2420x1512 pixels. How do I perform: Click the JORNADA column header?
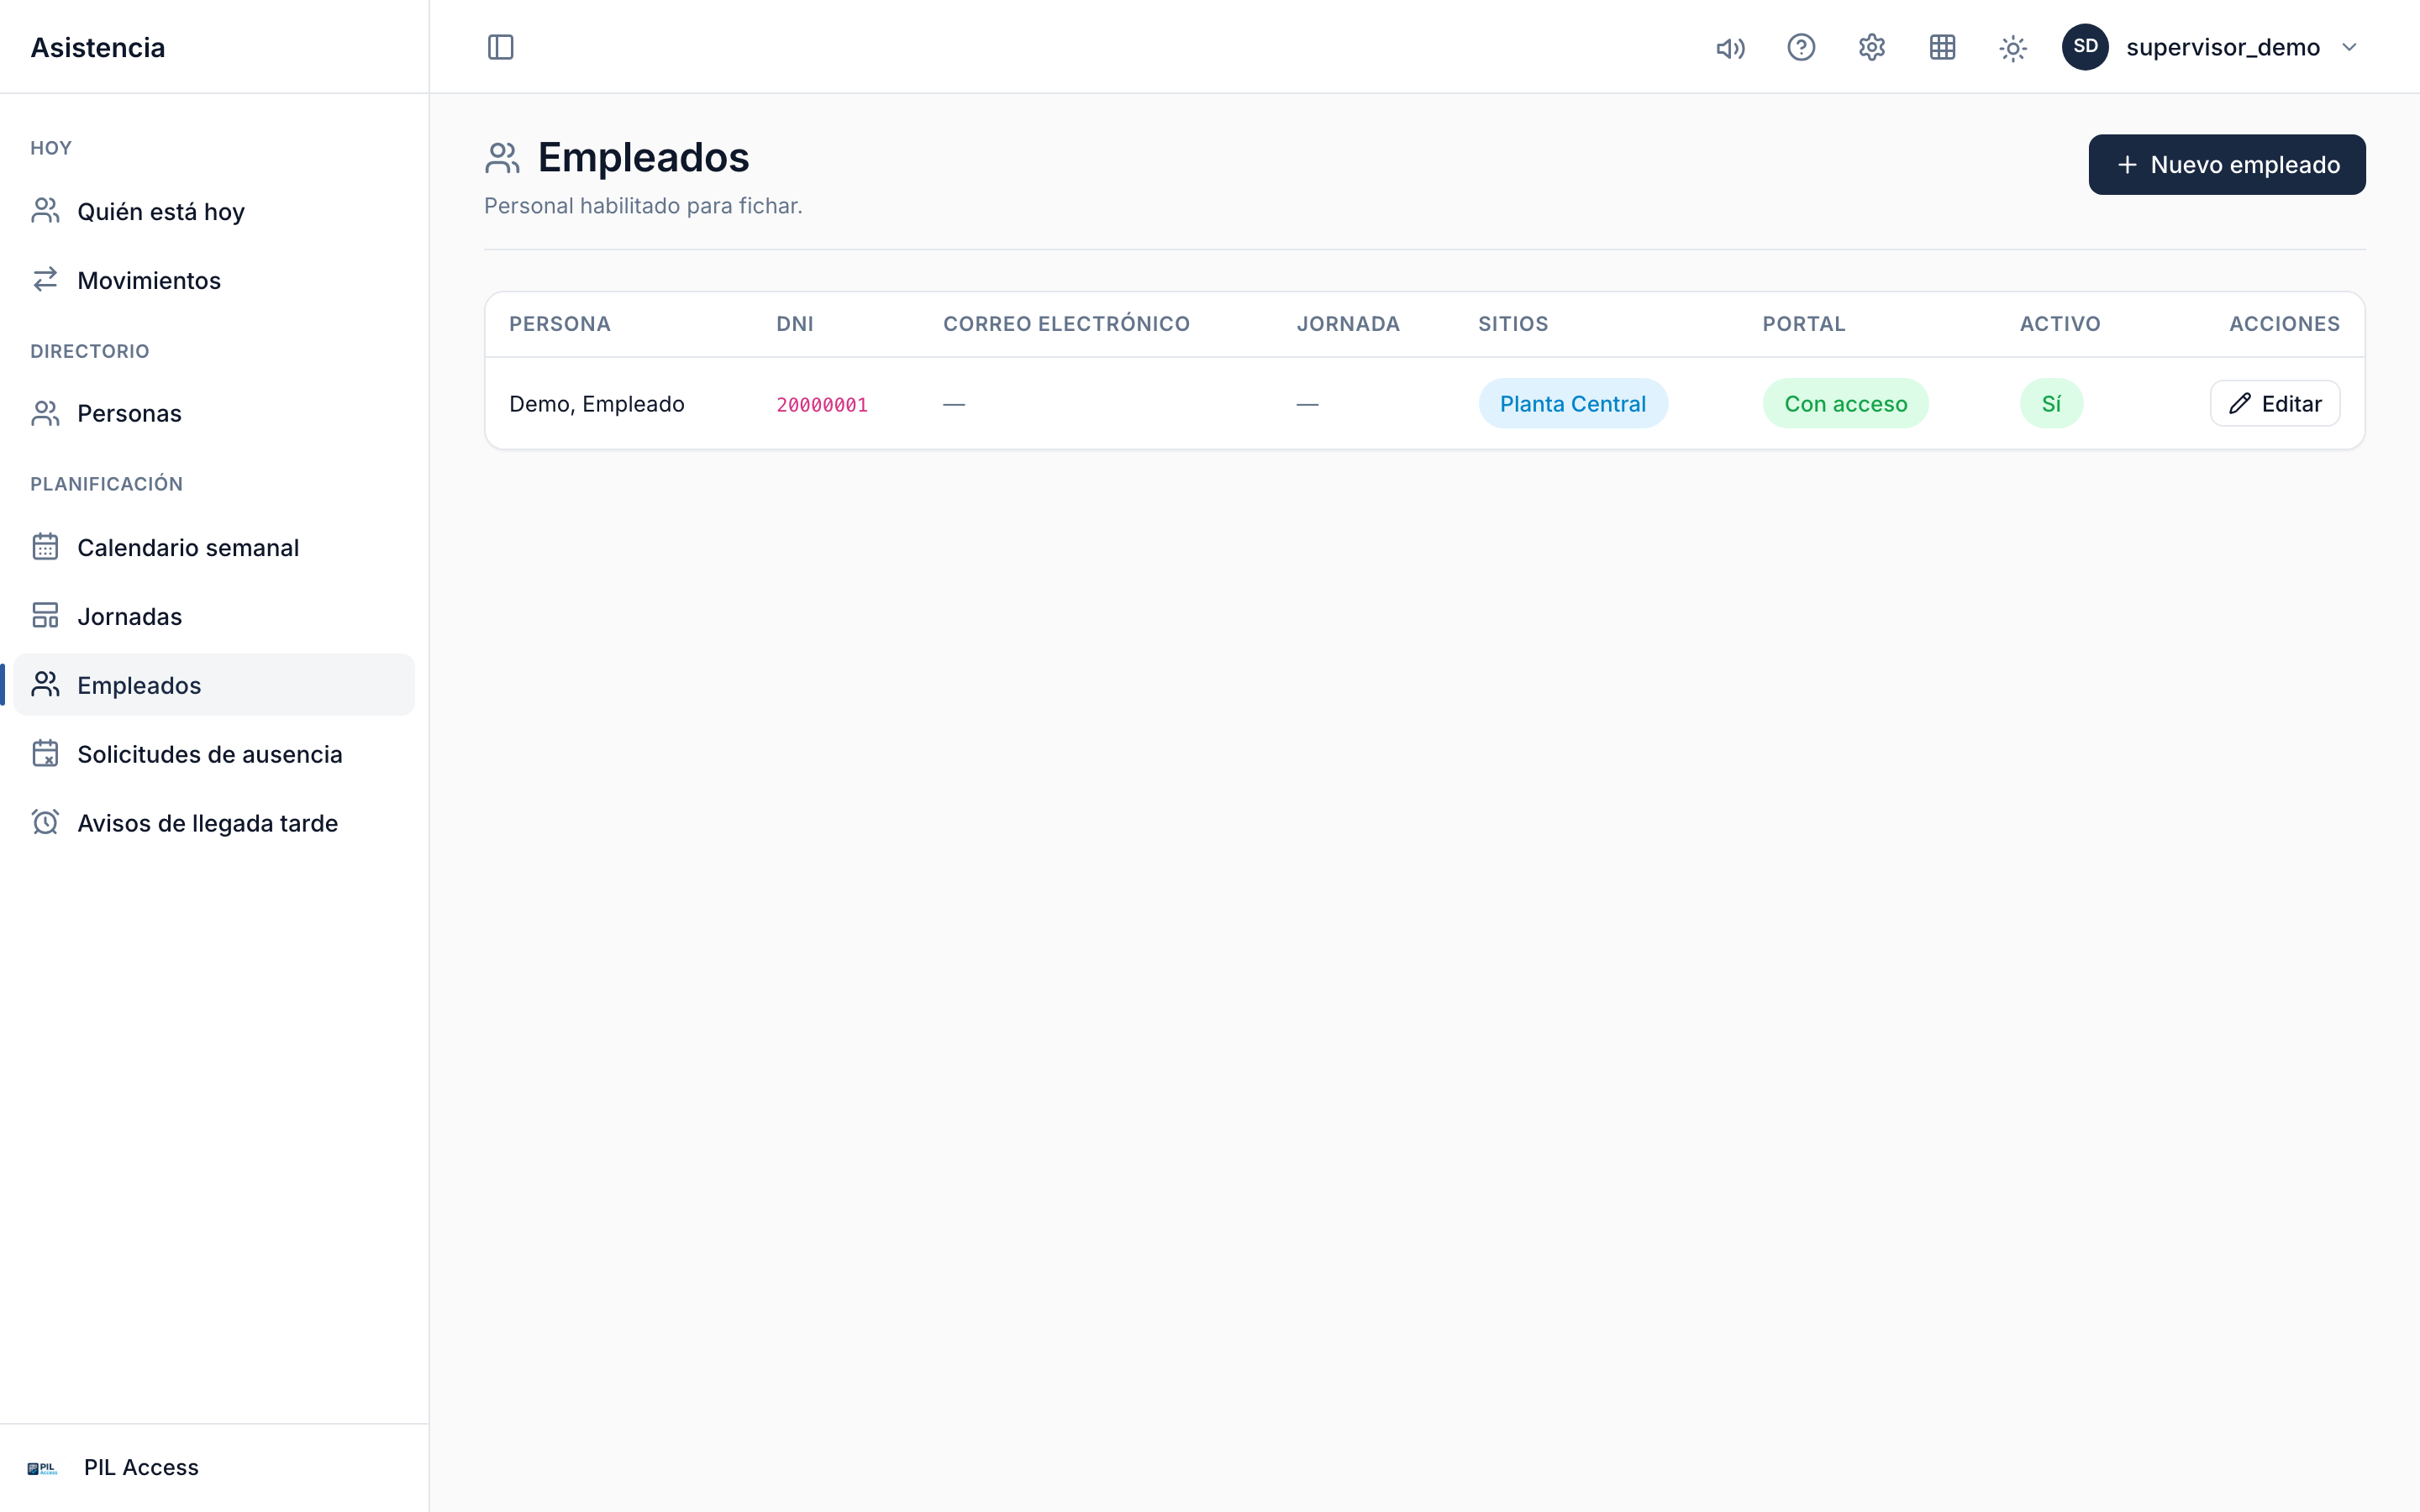pyautogui.click(x=1348, y=324)
